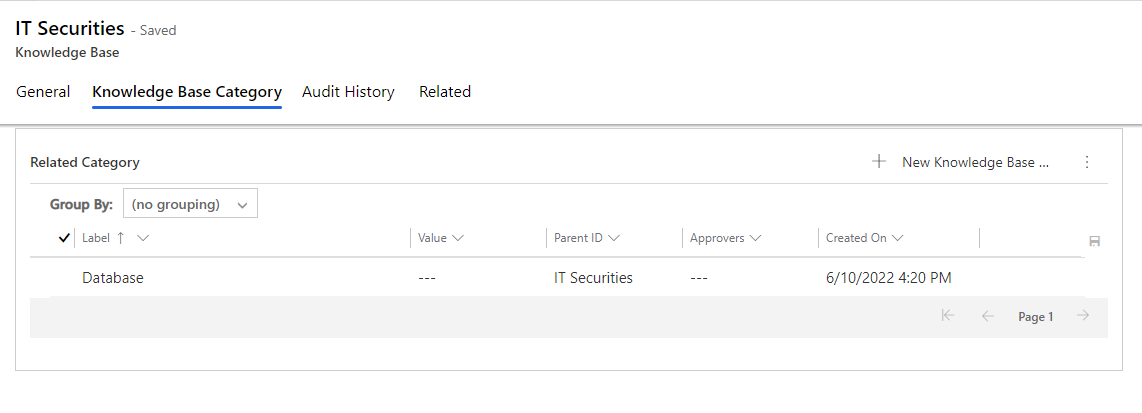The height and width of the screenshot is (413, 1142).
Task: Open the Audit History tab
Action: point(348,92)
